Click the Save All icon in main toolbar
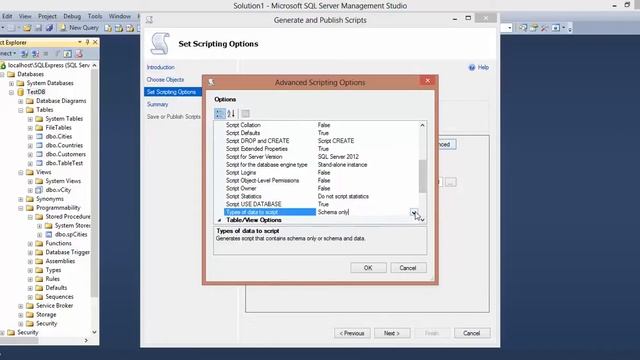Screen dimensions: 640x360 click(49, 28)
